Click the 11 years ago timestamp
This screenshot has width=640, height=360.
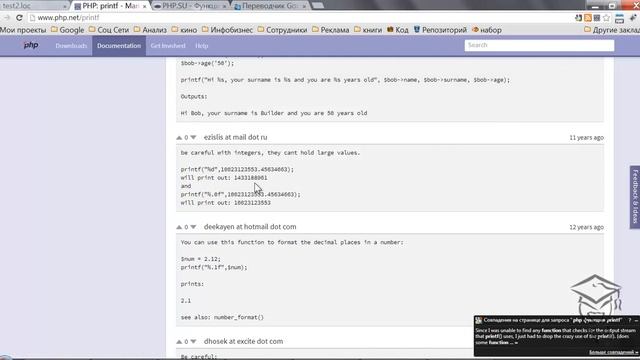tap(586, 138)
